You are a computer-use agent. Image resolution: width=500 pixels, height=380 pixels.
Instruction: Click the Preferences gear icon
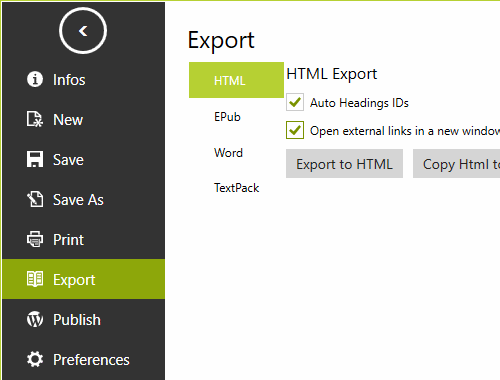click(35, 359)
